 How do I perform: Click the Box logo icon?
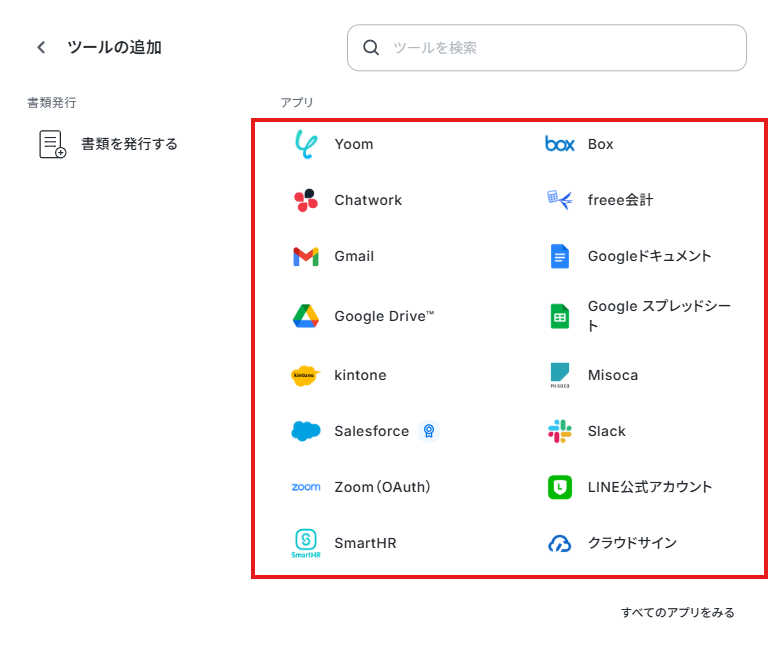click(x=559, y=144)
